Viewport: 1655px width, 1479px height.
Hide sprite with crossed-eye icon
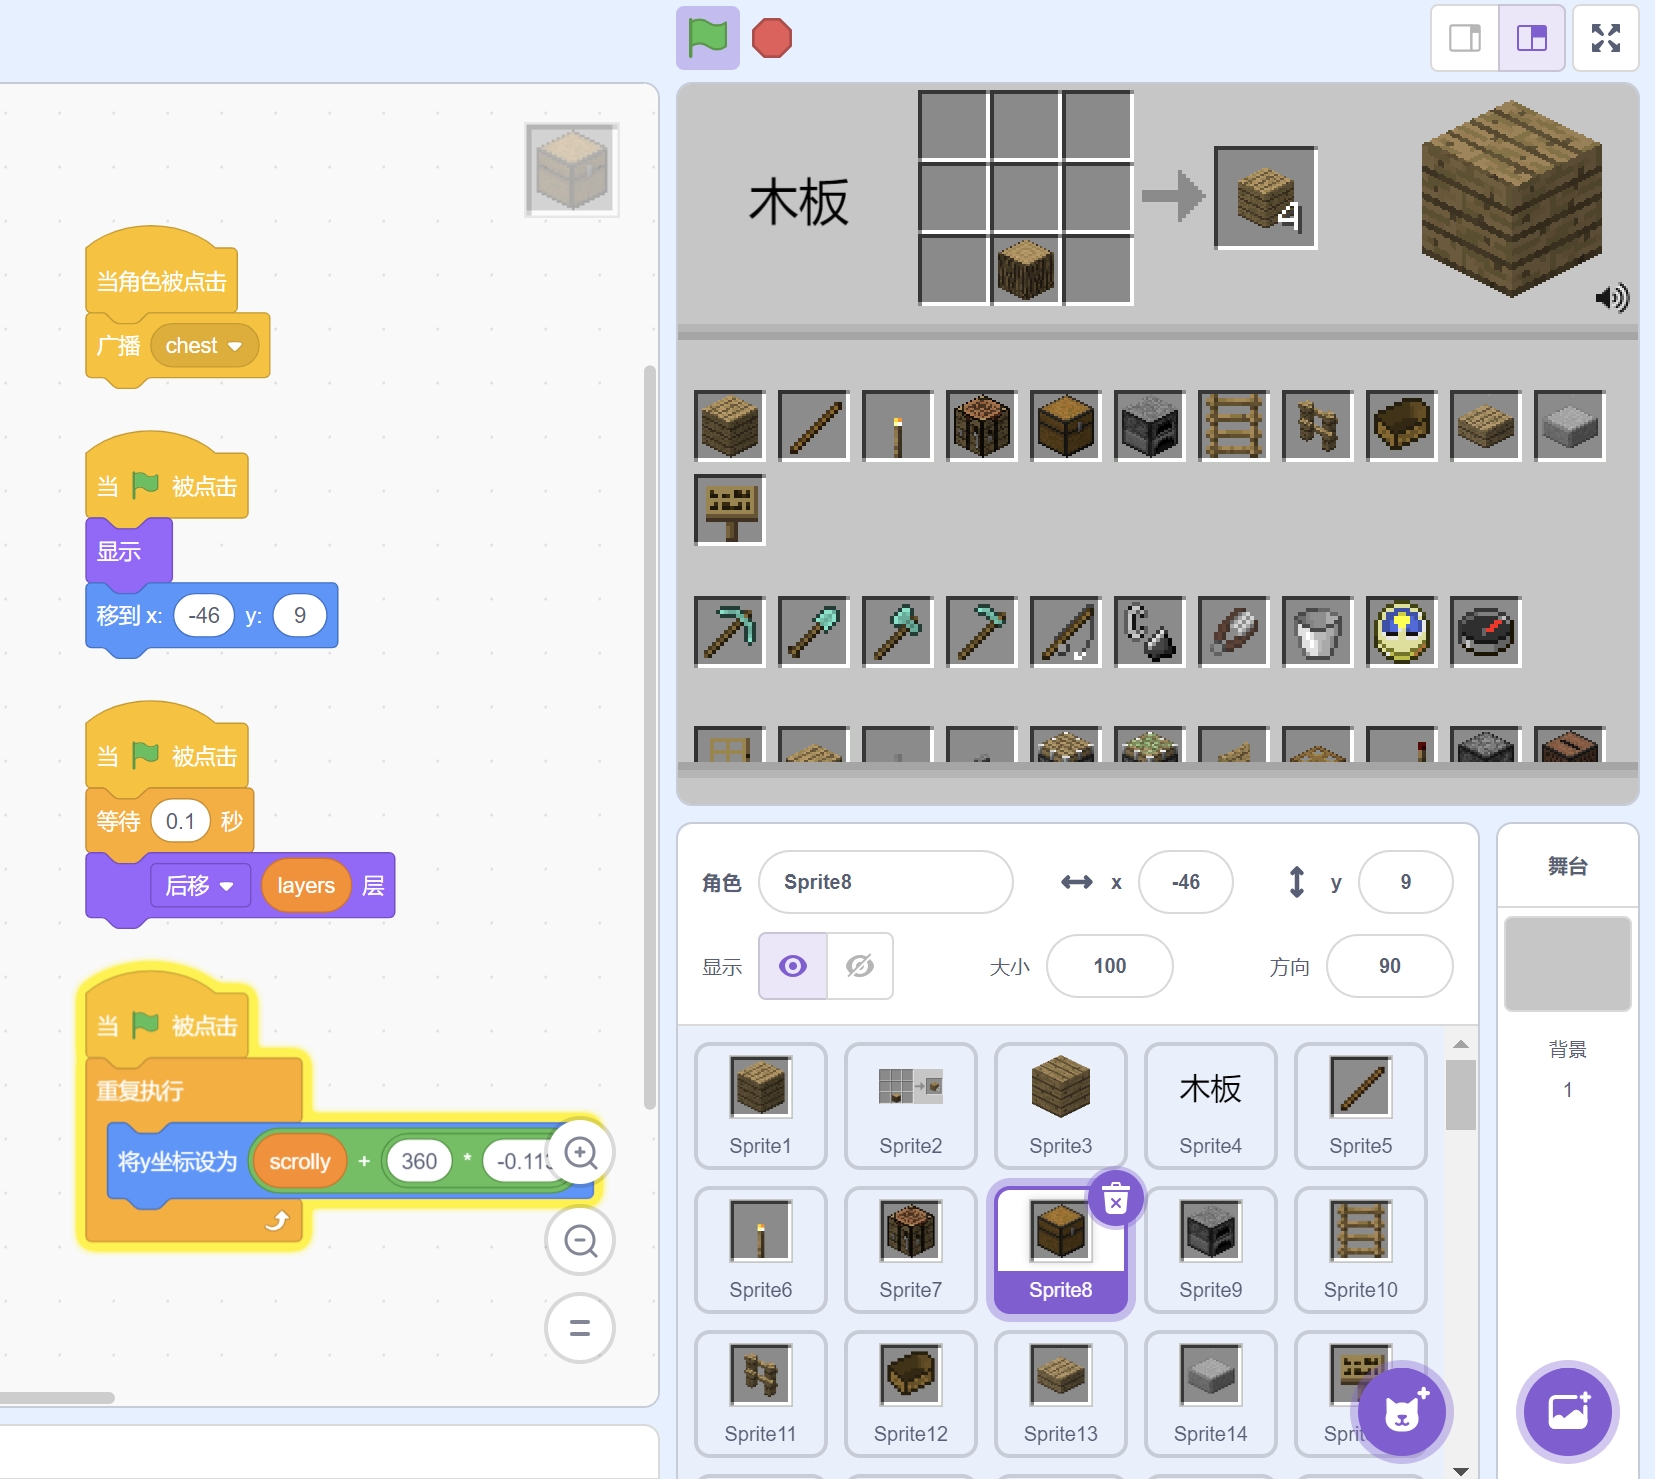tap(860, 966)
